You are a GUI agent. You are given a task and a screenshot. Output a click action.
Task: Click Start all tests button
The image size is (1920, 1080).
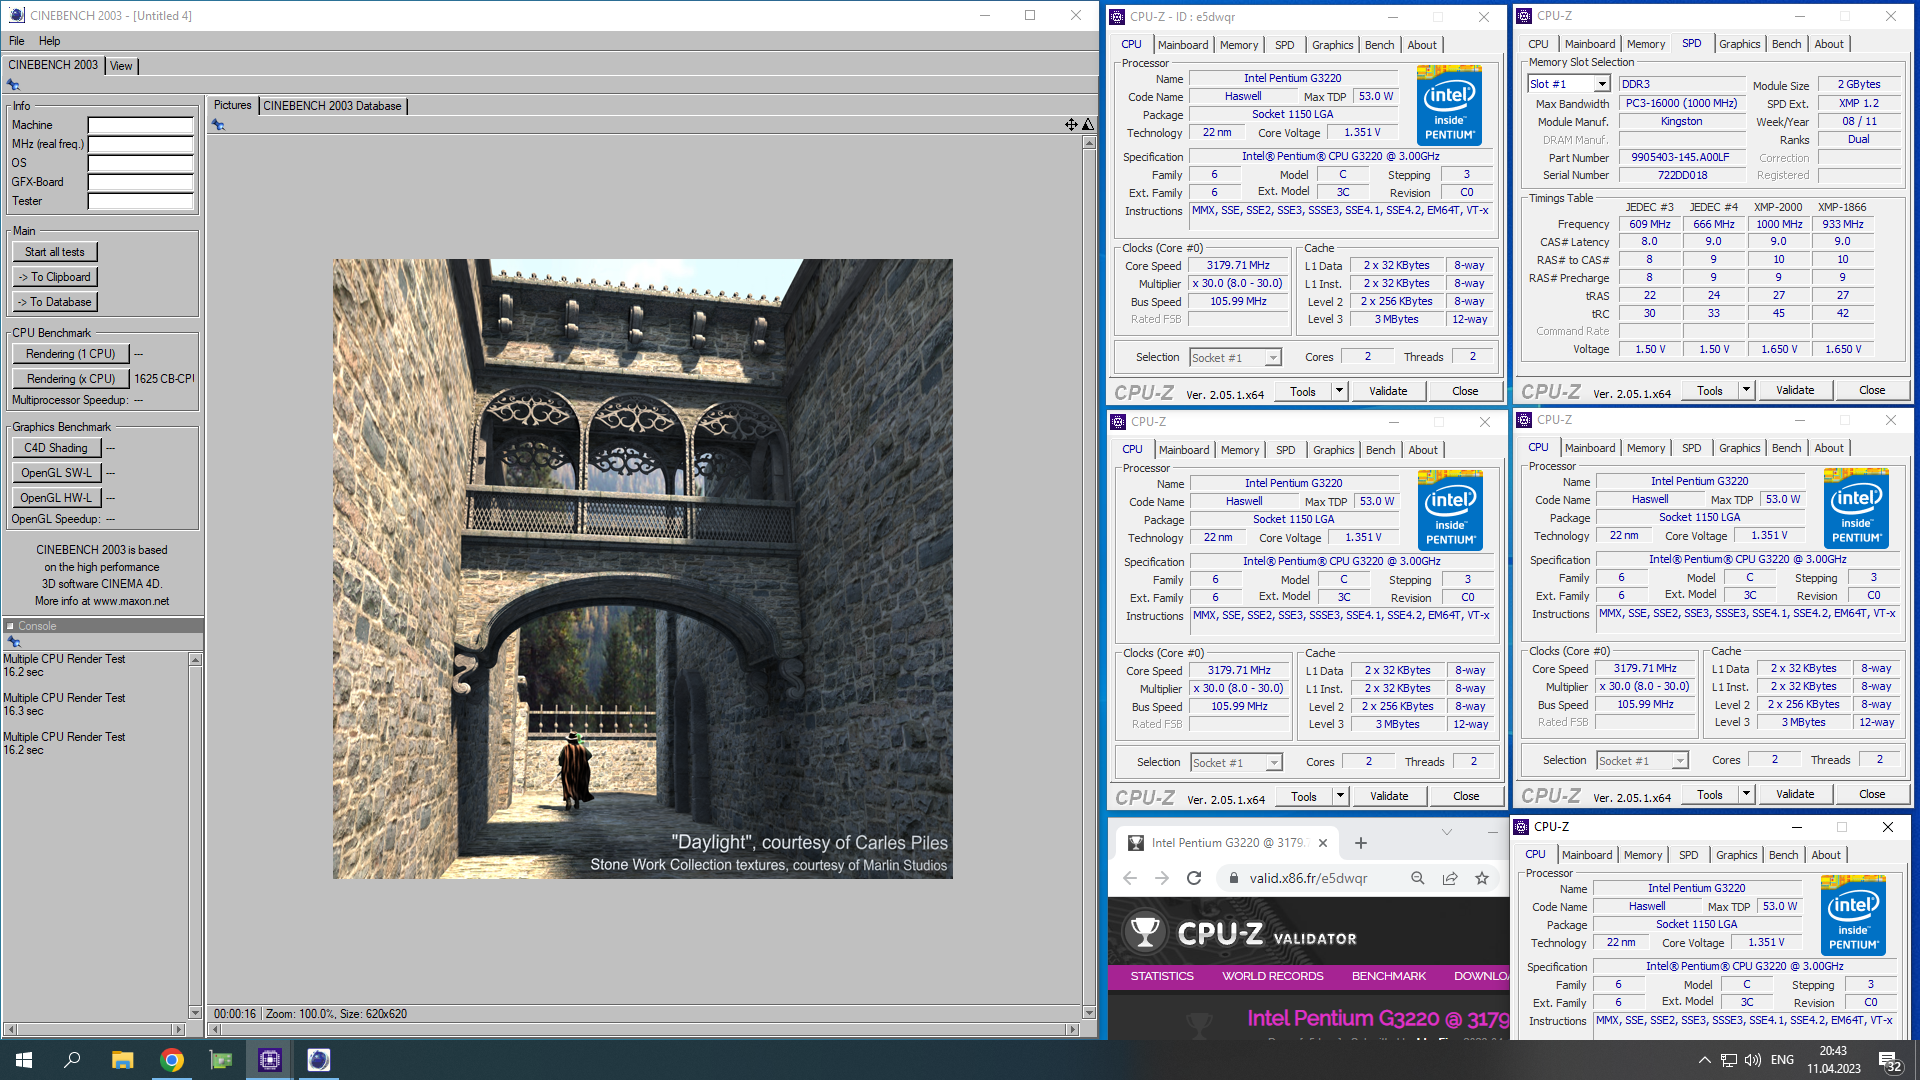tap(55, 252)
